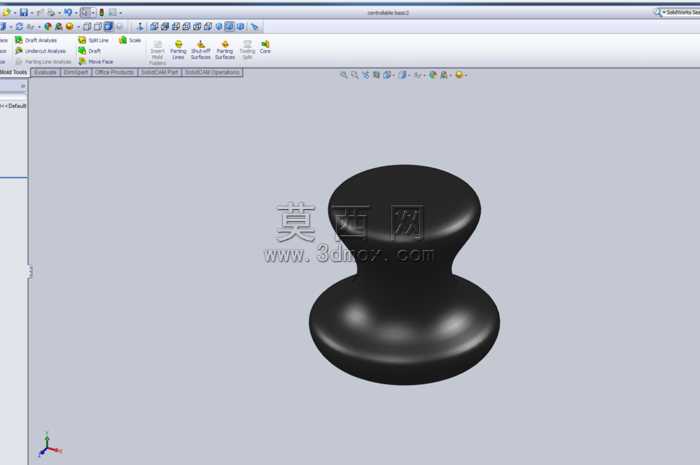The image size is (700, 465).
Task: Open the New document dropdown arrow
Action: click(x=14, y=13)
